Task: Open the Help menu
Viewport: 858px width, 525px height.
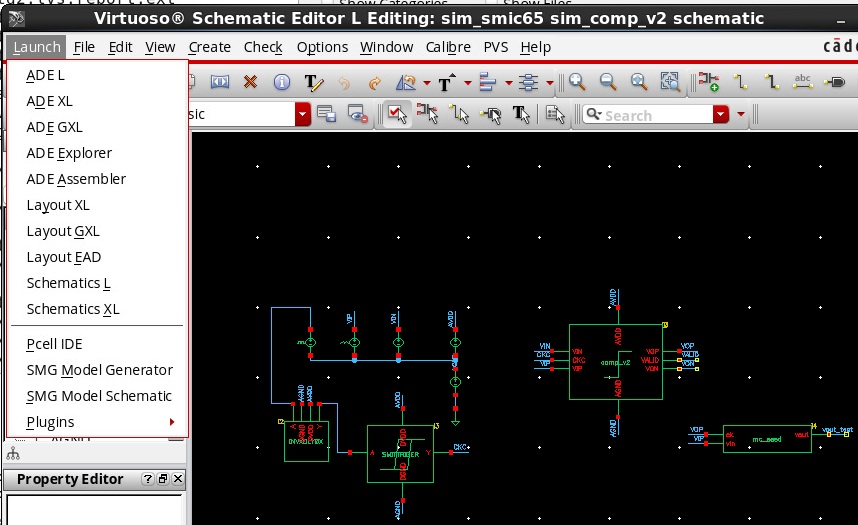Action: pos(535,47)
